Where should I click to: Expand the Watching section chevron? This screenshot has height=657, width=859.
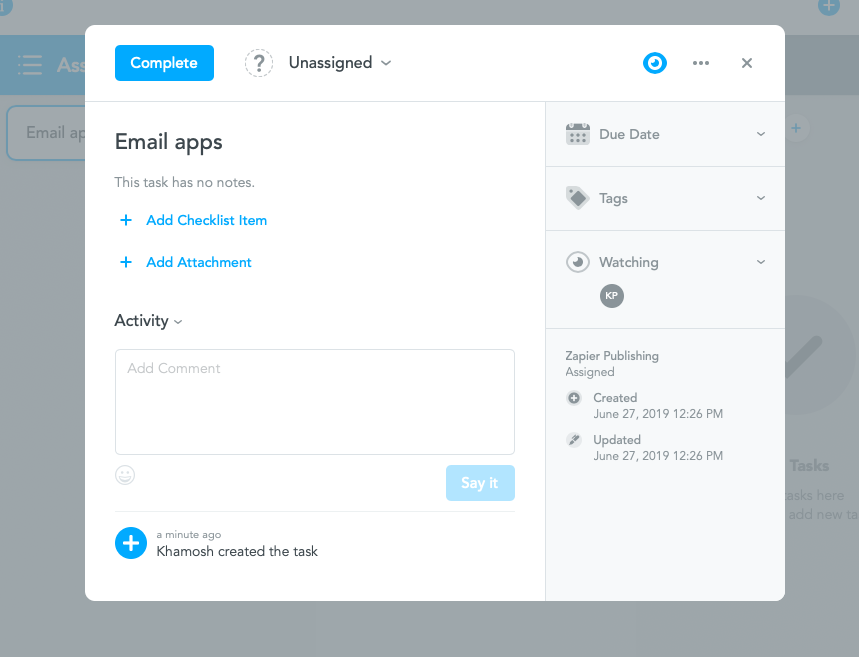point(760,262)
